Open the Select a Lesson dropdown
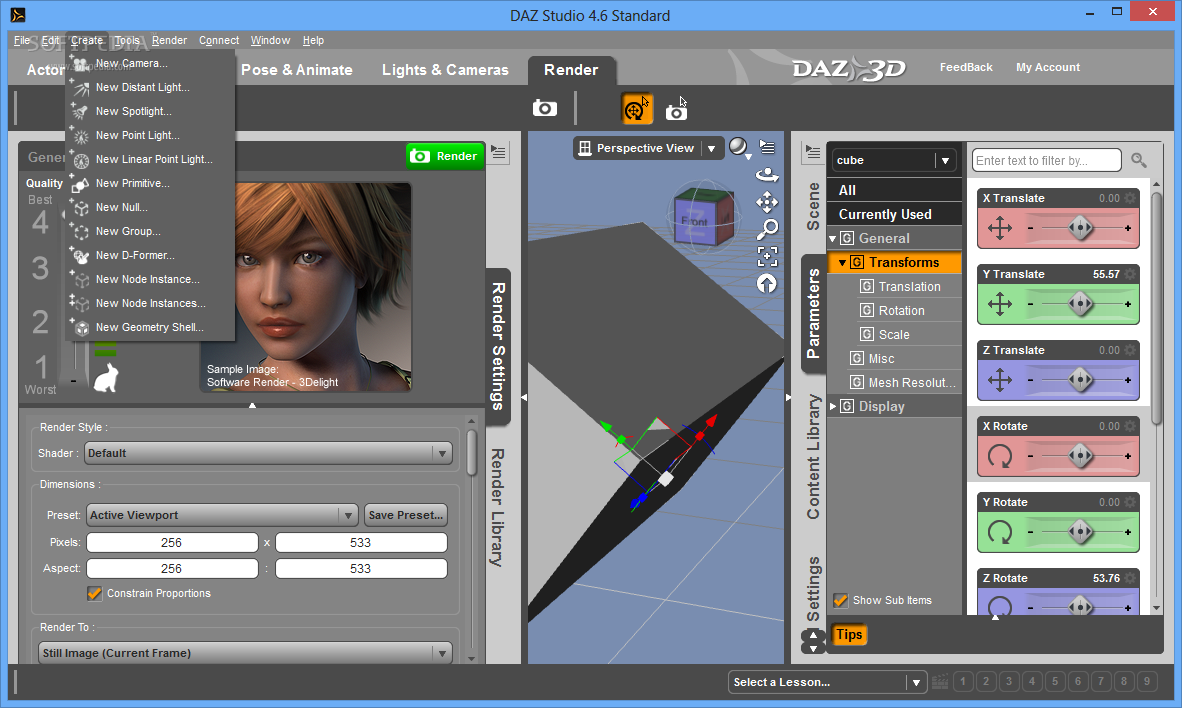 (827, 682)
